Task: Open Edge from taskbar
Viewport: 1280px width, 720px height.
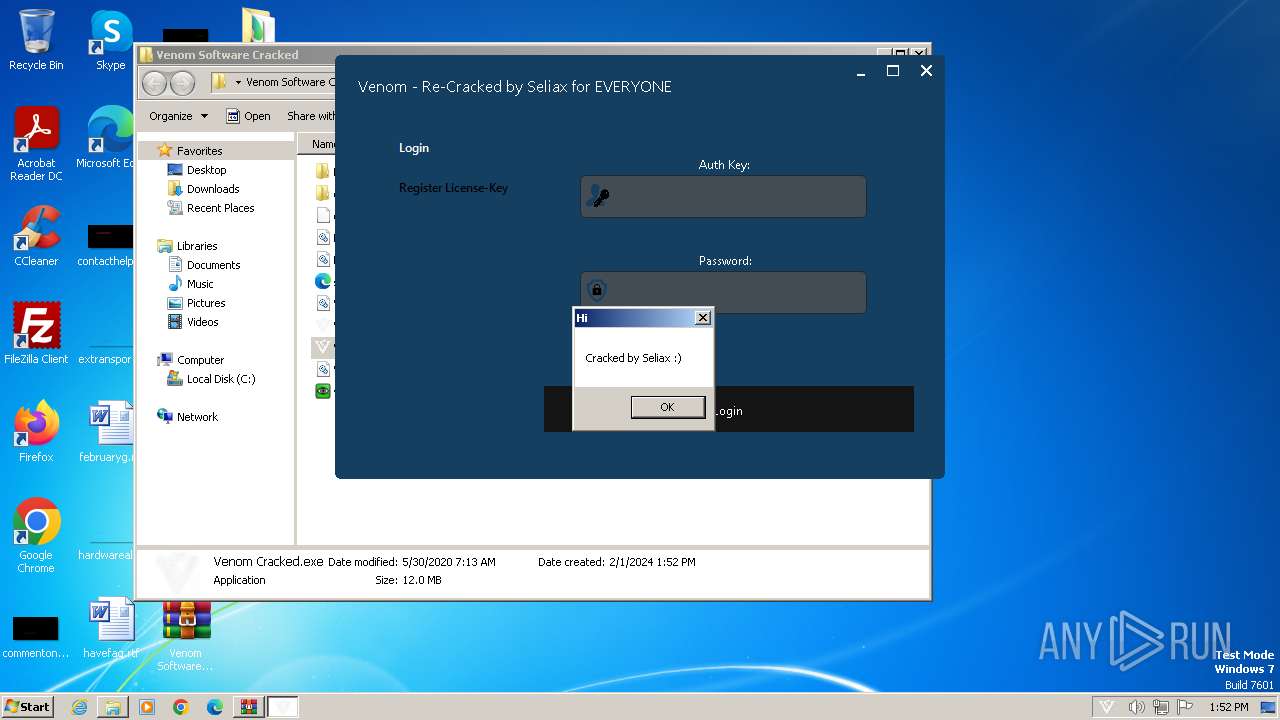Action: click(215, 707)
